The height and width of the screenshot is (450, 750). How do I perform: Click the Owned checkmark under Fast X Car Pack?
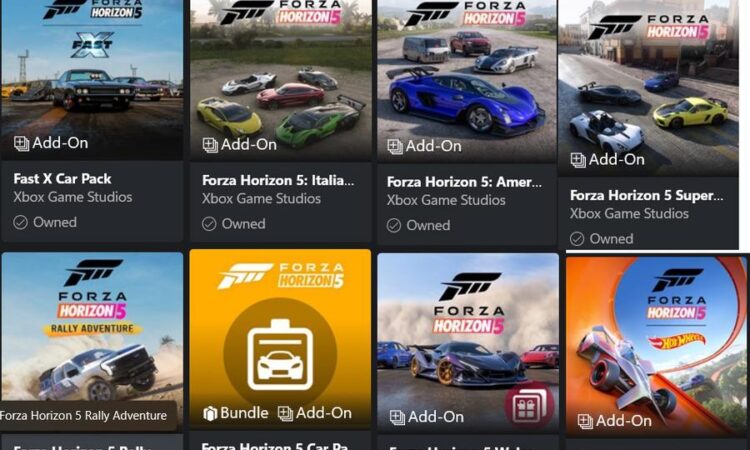click(21, 222)
